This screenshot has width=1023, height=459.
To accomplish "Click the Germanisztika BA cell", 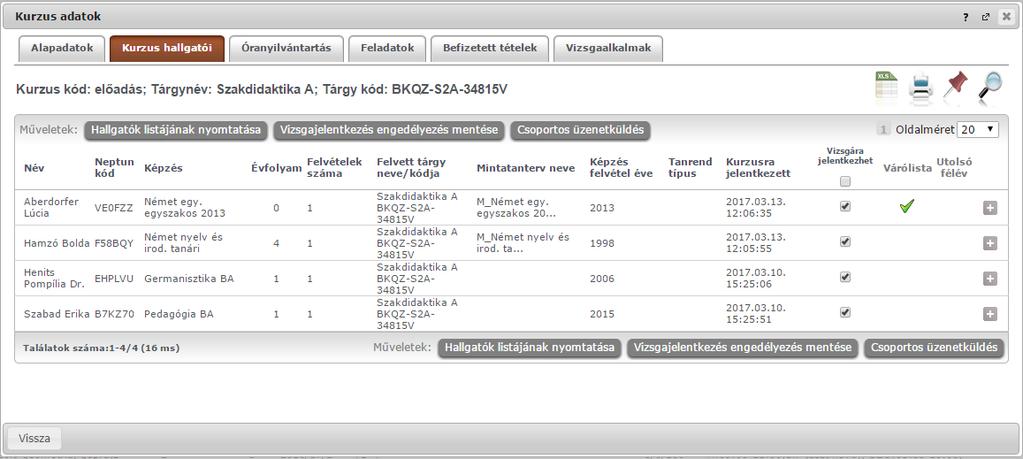I will (189, 278).
